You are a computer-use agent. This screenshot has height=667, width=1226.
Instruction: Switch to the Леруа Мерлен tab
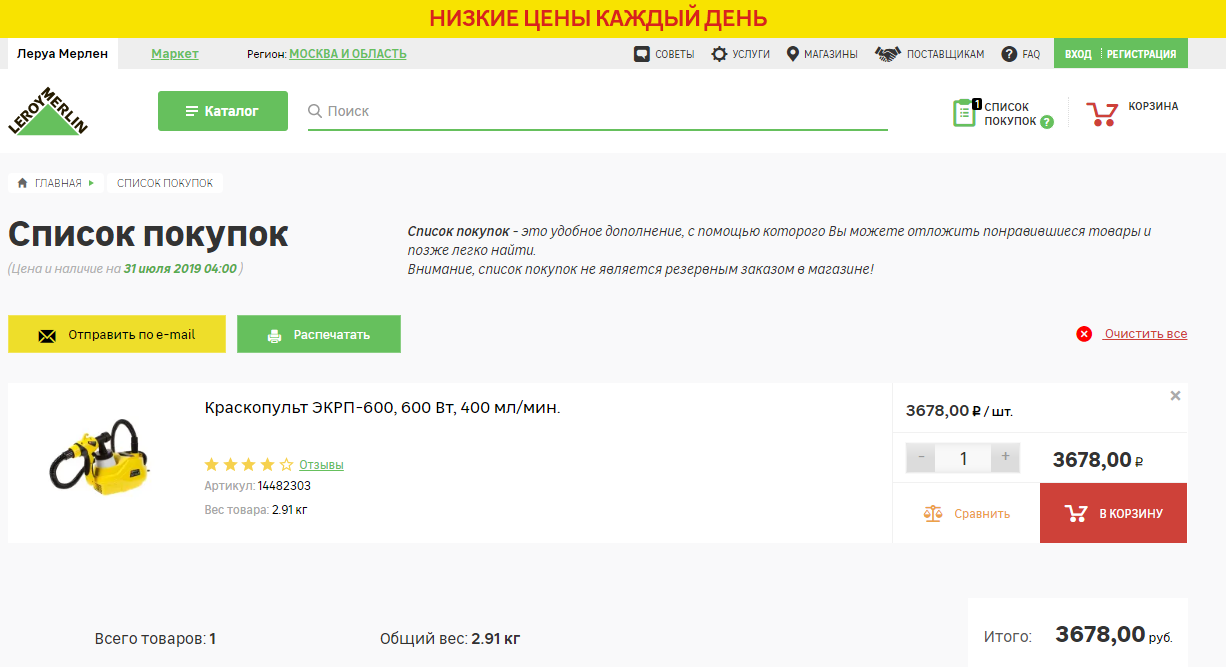(x=63, y=54)
